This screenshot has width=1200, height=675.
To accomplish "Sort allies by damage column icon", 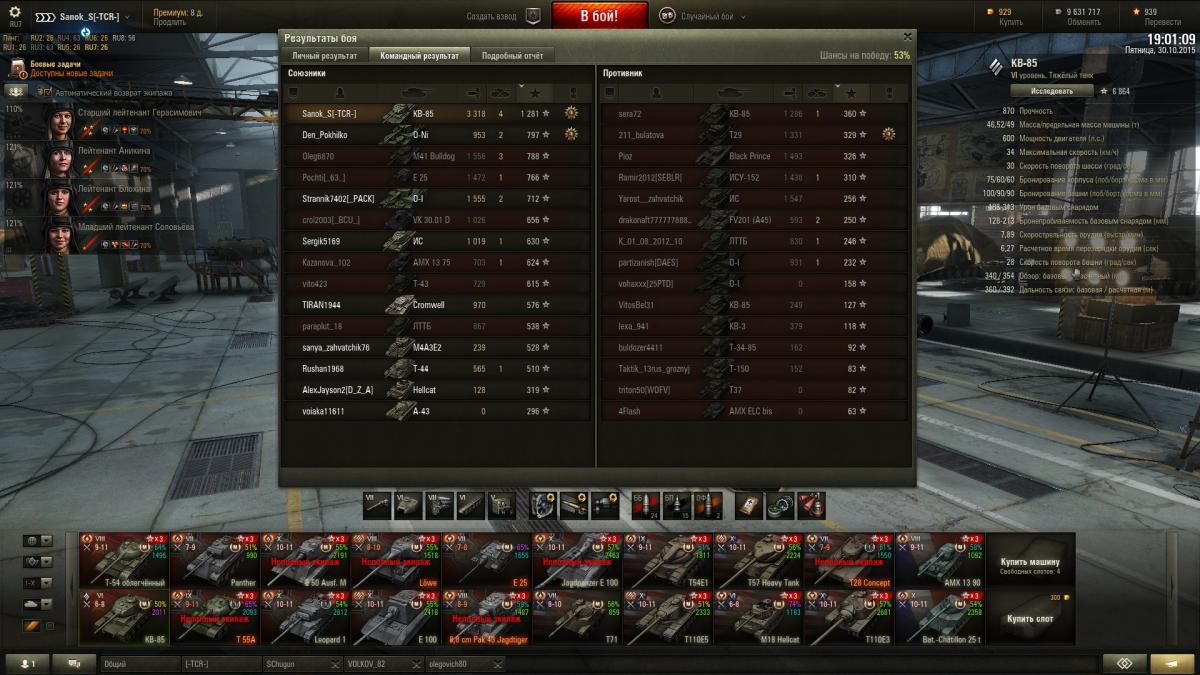I will click(475, 92).
